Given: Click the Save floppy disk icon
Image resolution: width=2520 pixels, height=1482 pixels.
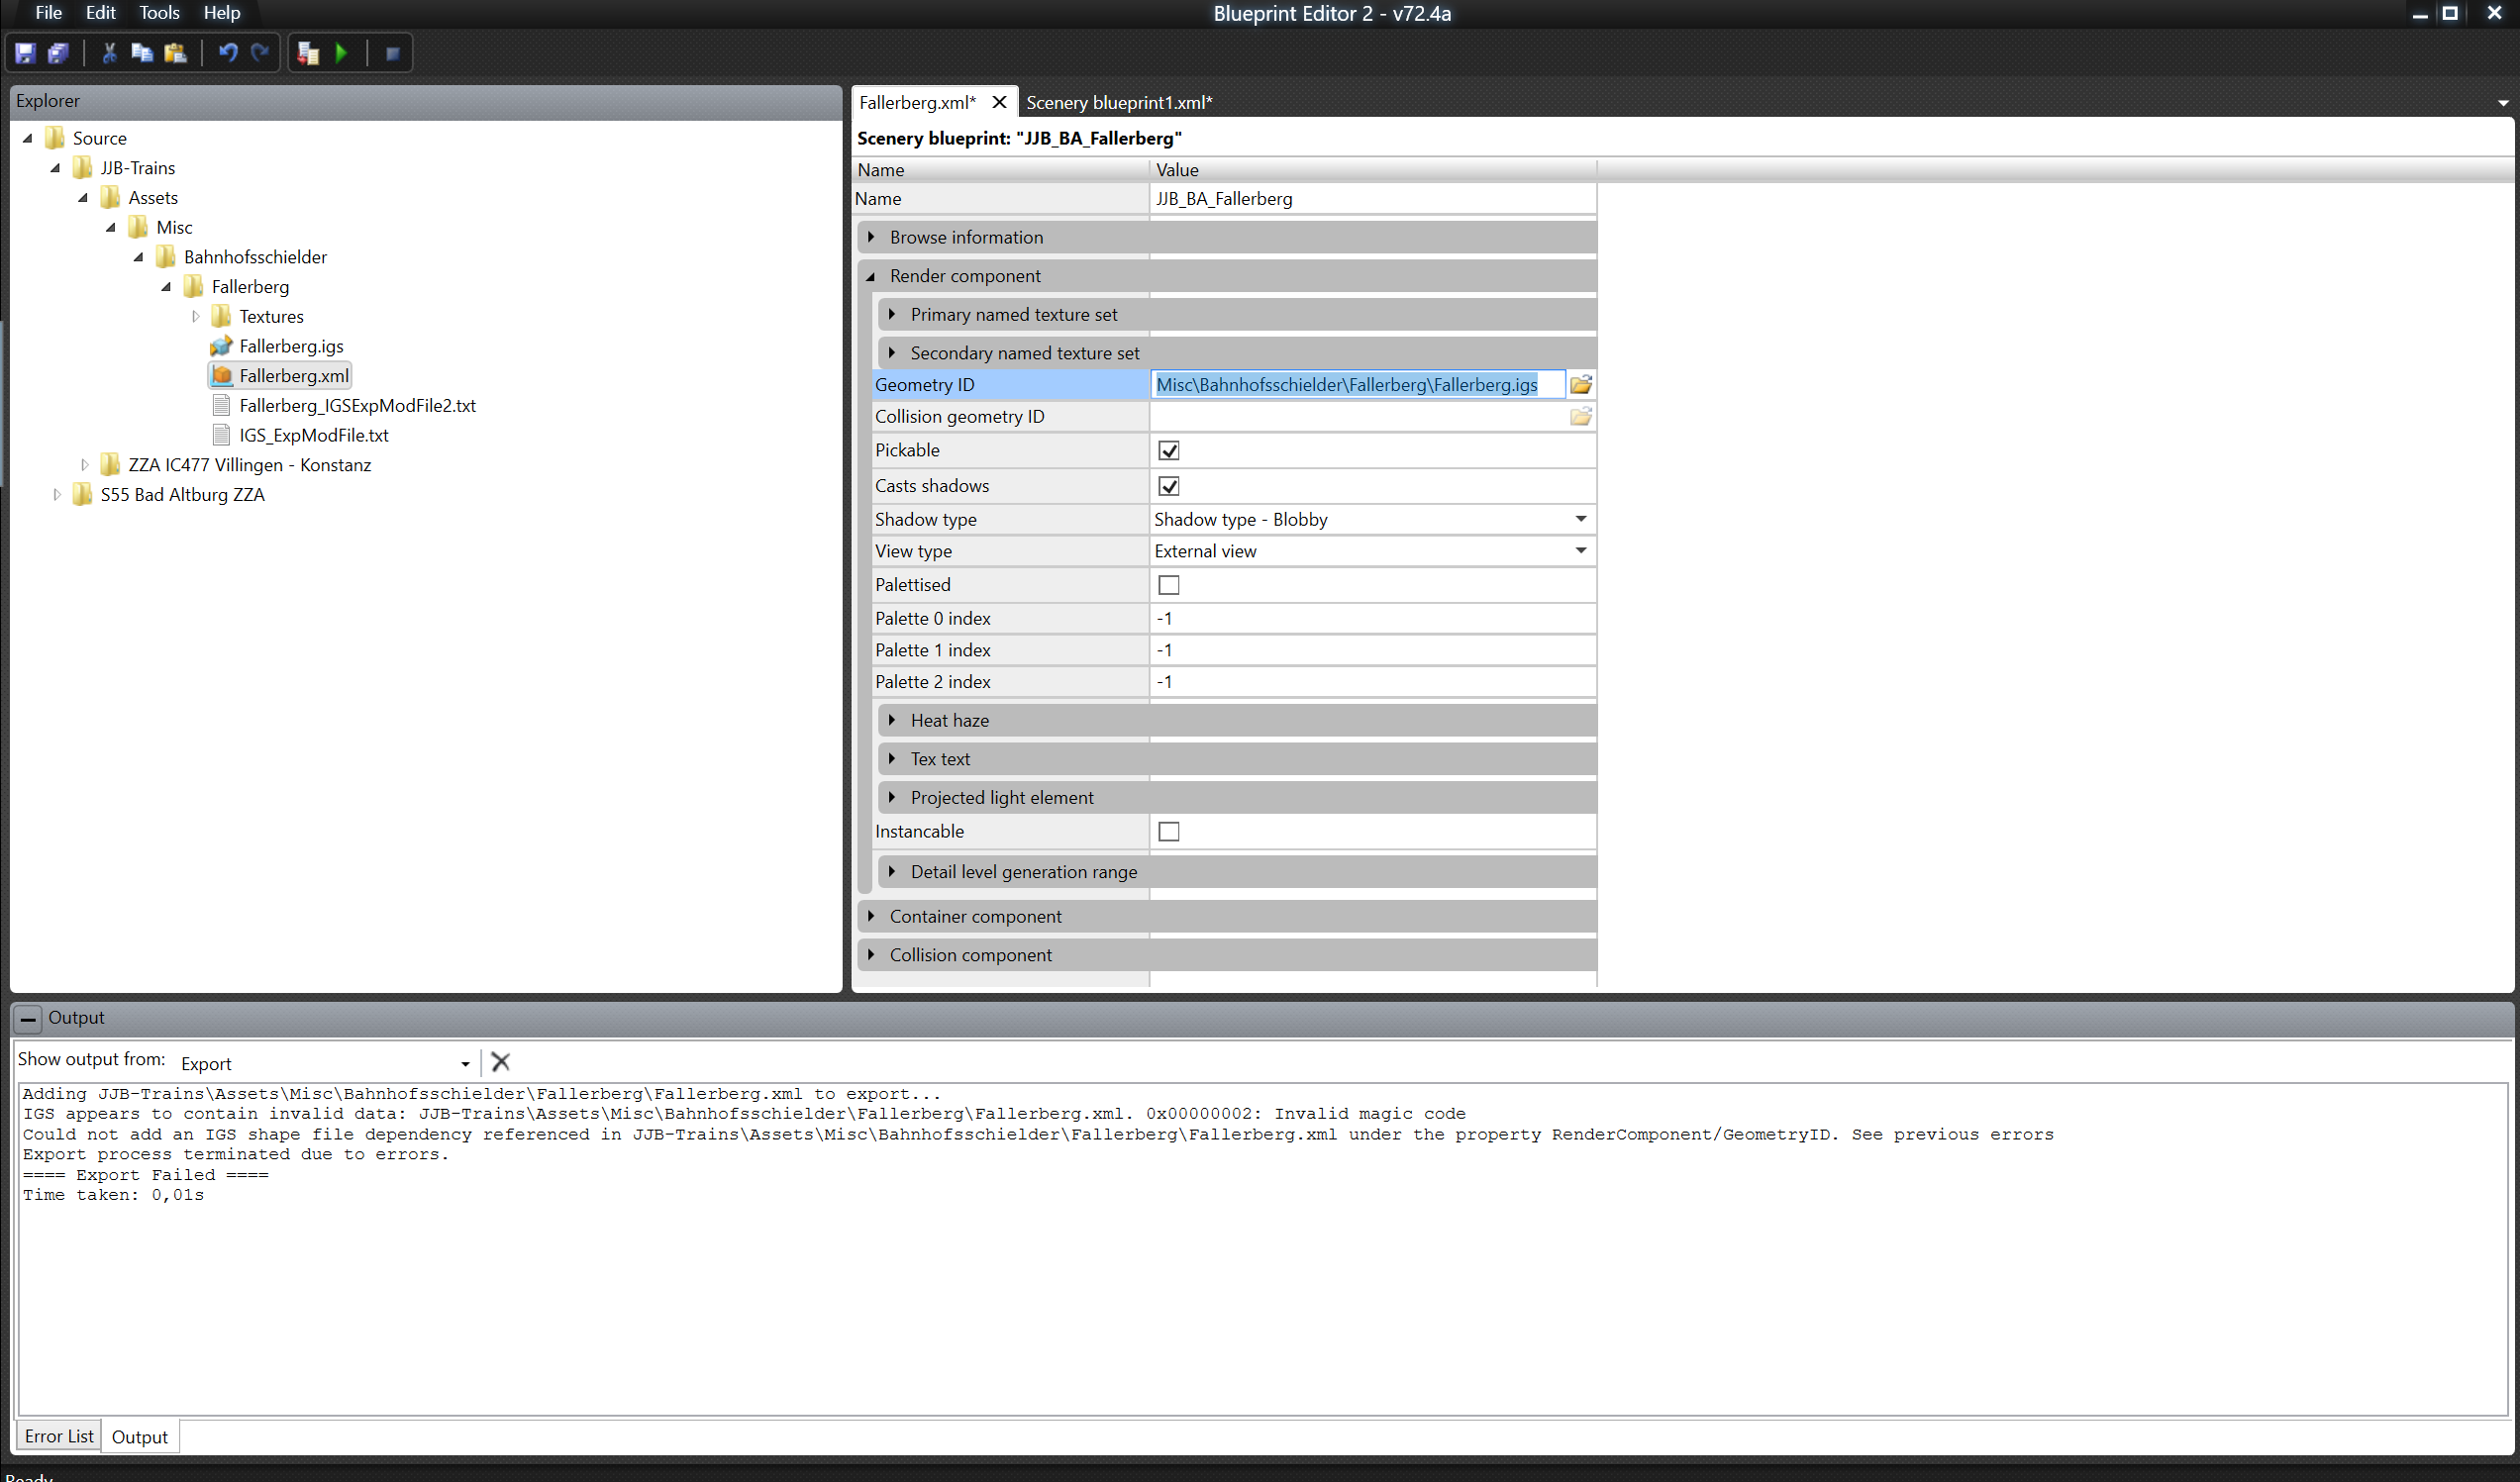Looking at the screenshot, I should tap(26, 53).
